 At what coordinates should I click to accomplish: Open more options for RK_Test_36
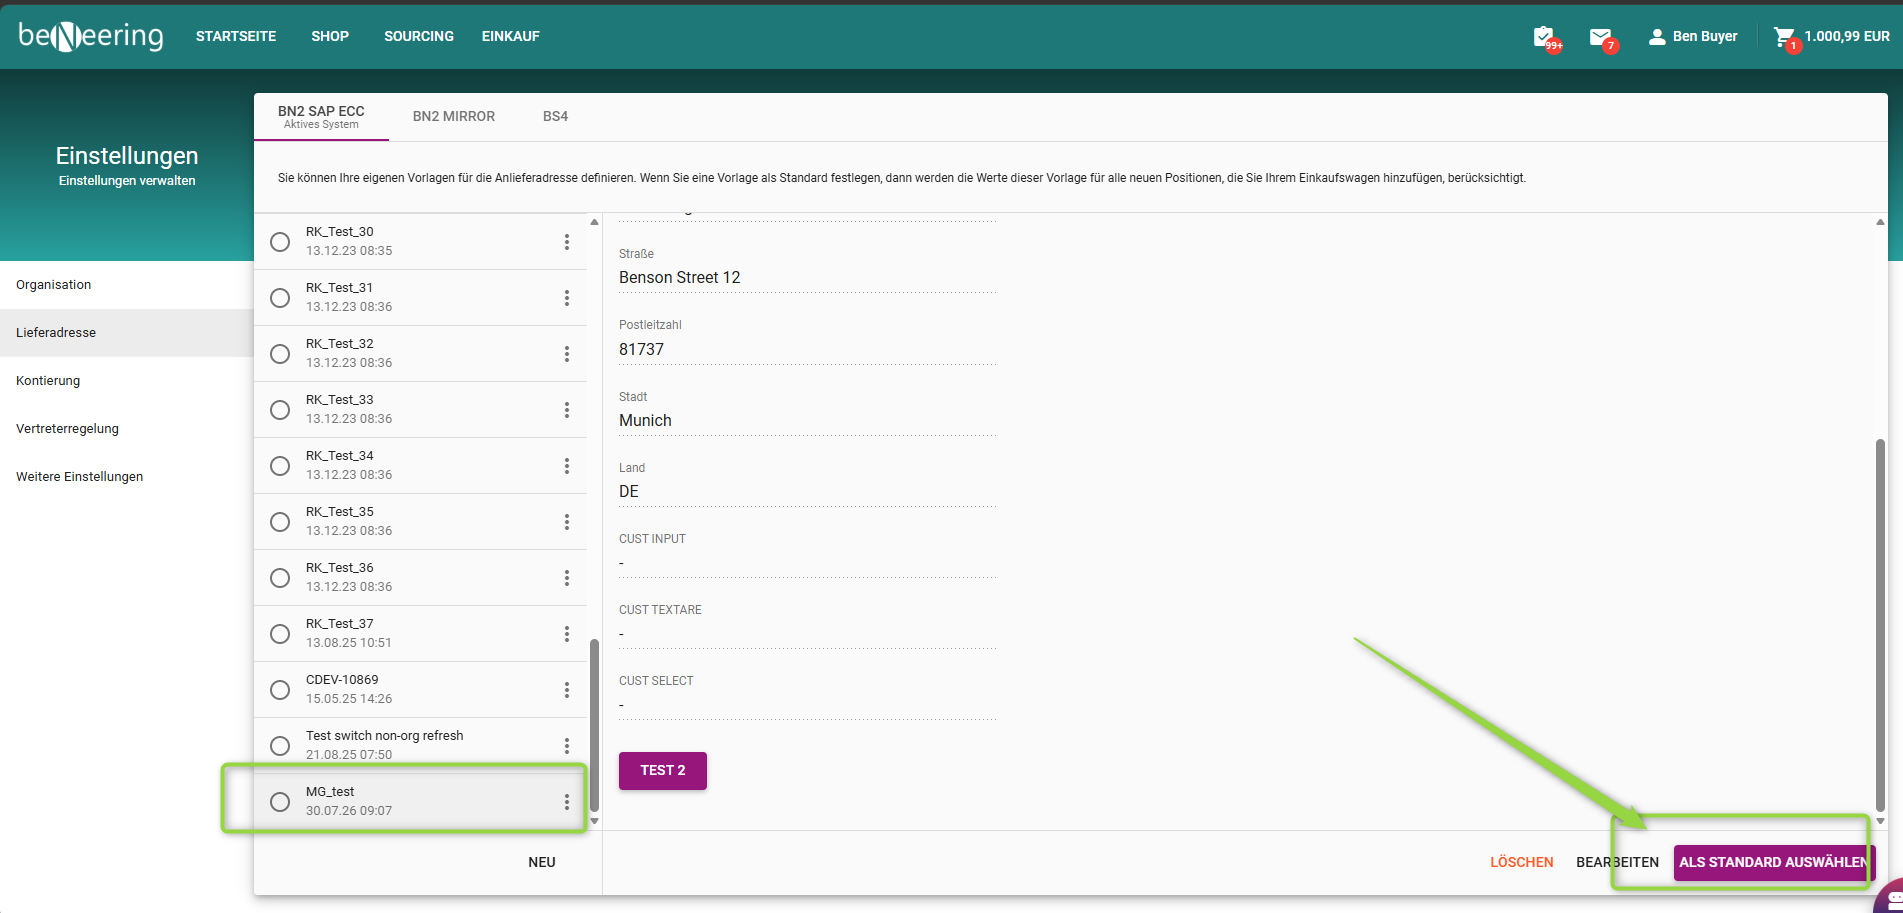[x=566, y=578]
